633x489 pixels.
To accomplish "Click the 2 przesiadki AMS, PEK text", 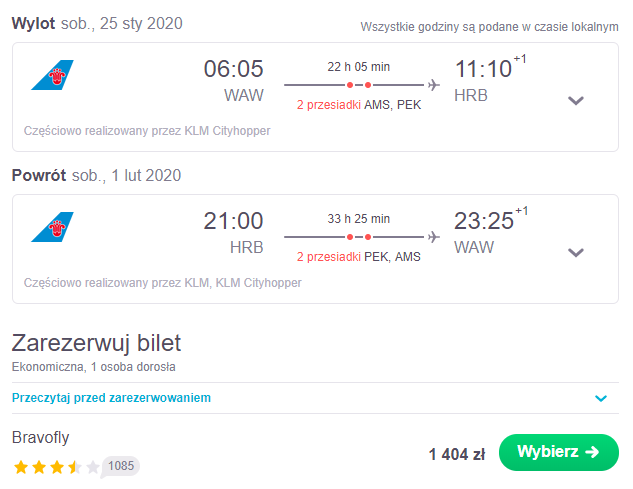I will (x=358, y=105).
